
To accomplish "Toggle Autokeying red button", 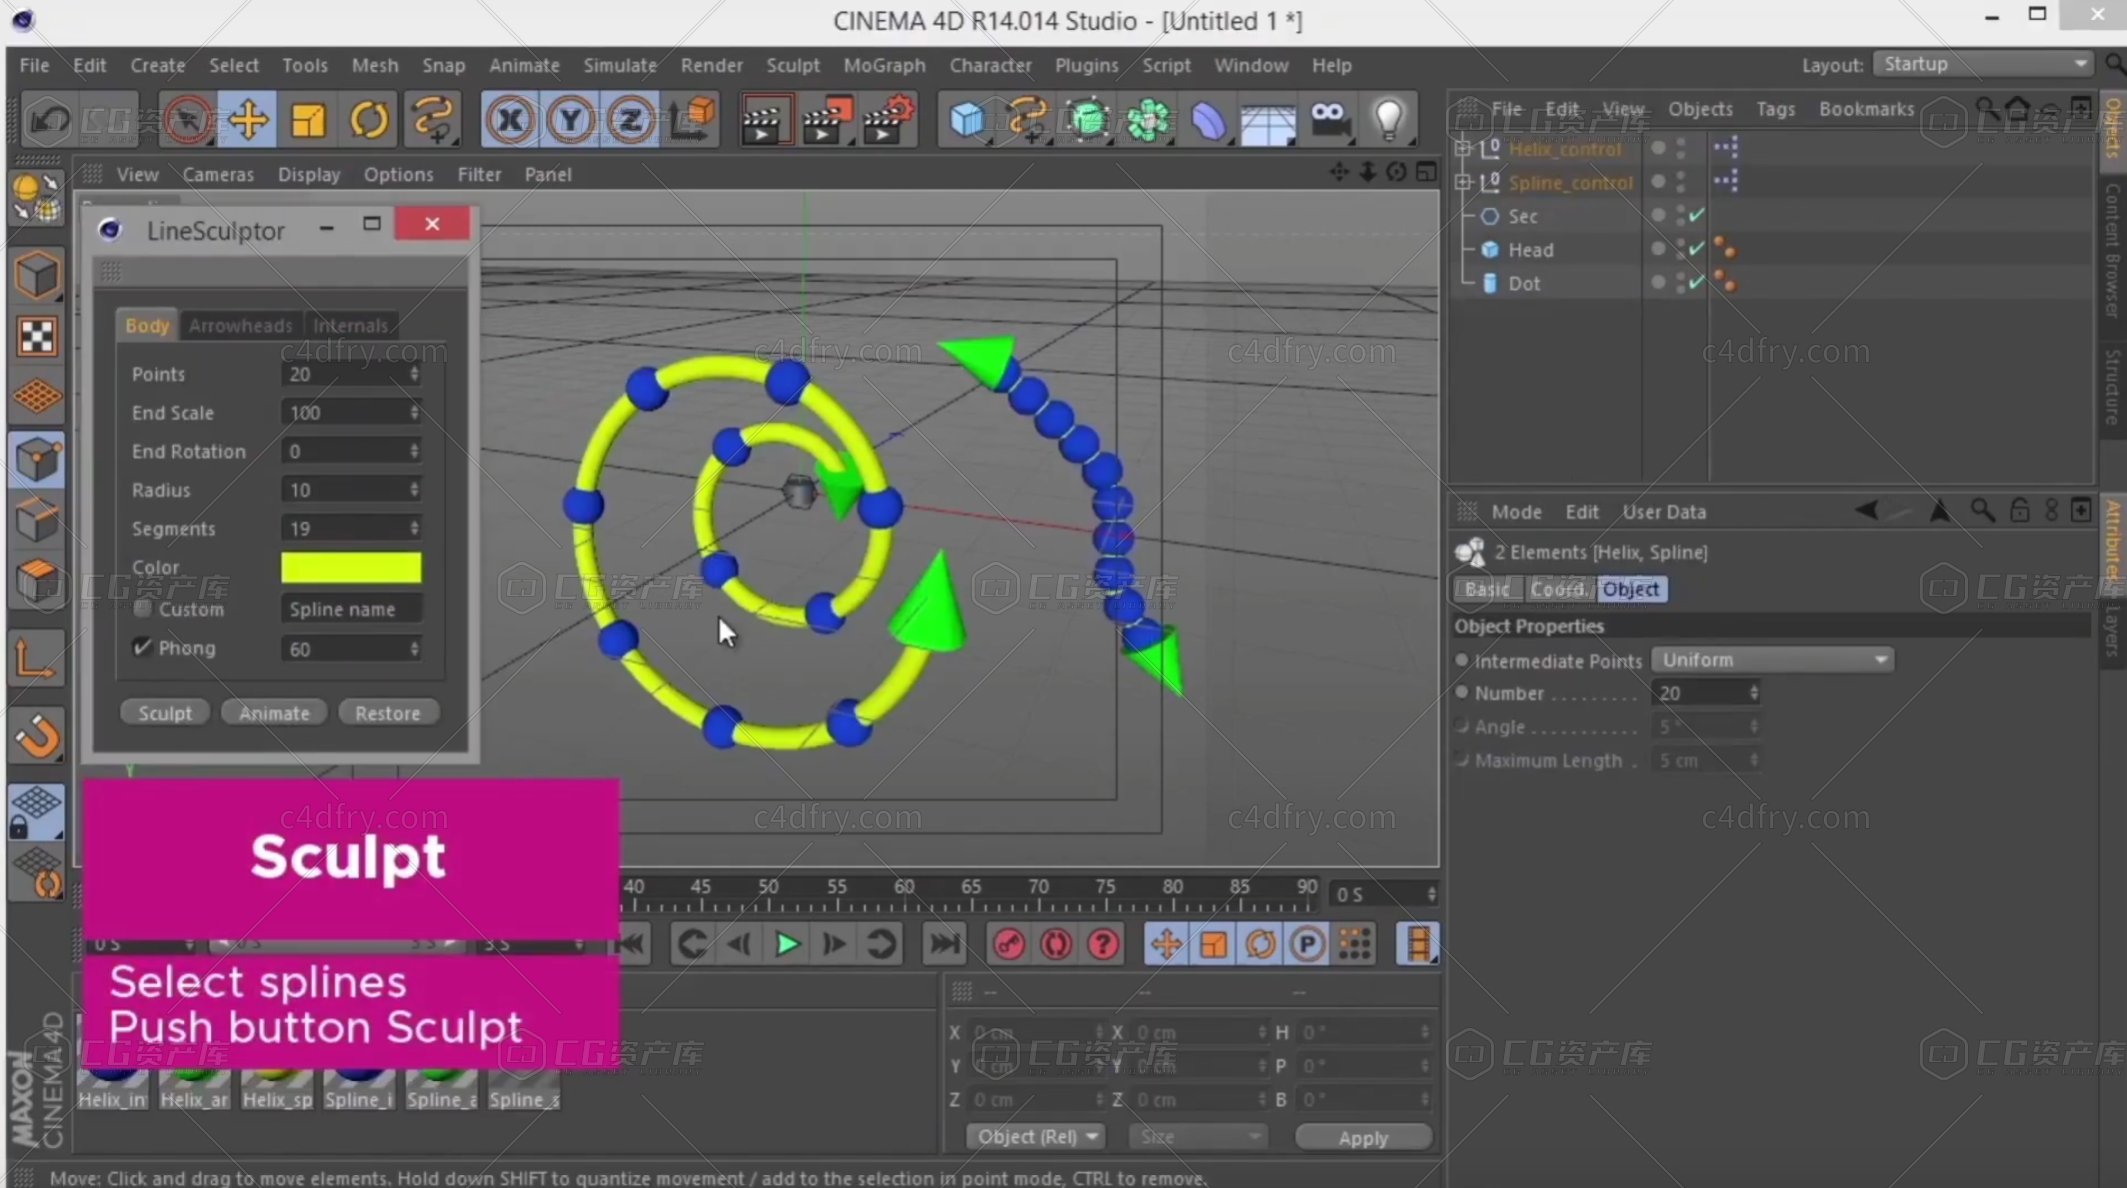I will (x=1056, y=944).
